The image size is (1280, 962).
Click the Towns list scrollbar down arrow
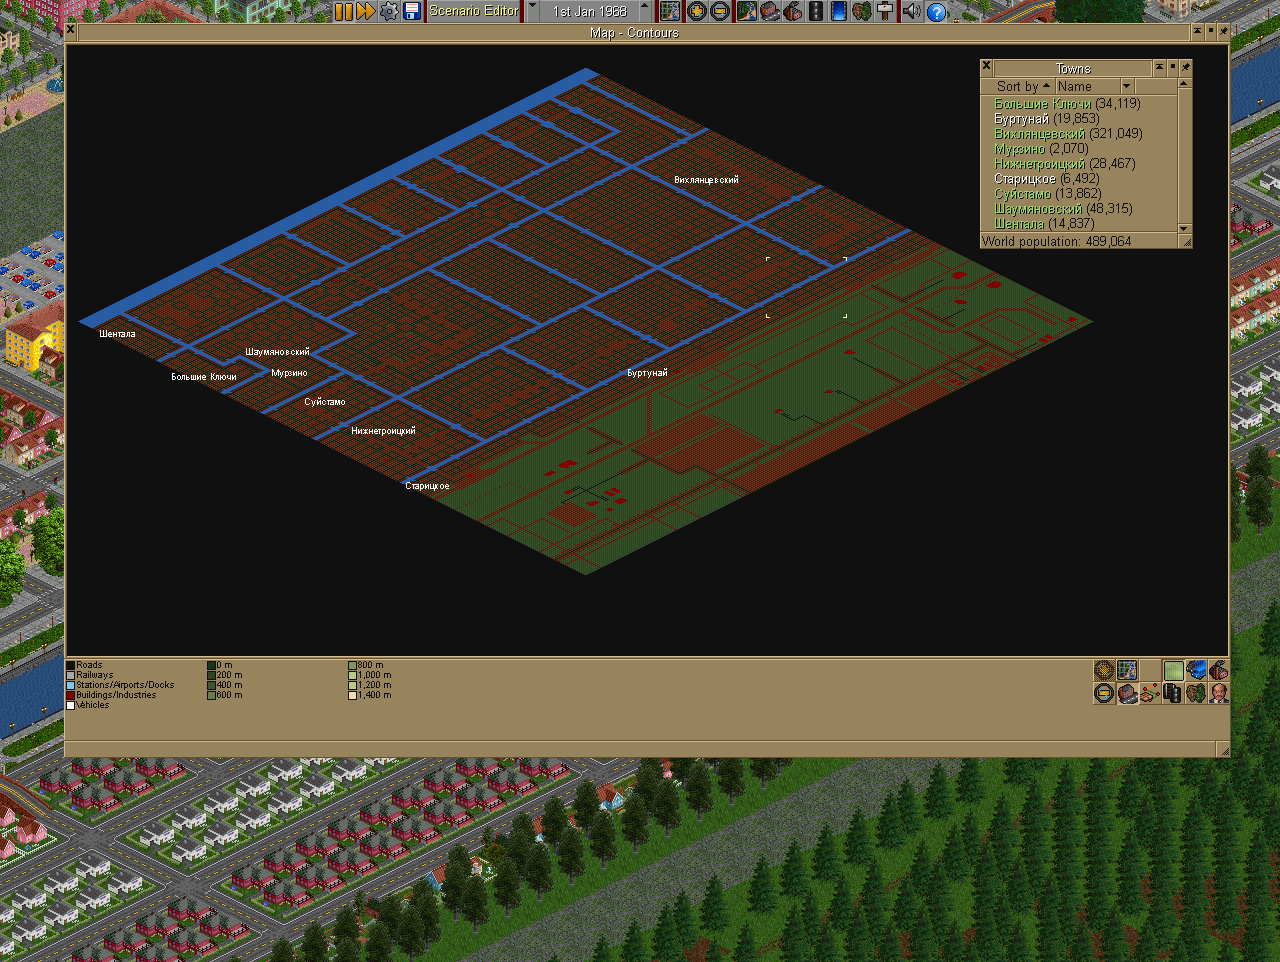(x=1185, y=227)
